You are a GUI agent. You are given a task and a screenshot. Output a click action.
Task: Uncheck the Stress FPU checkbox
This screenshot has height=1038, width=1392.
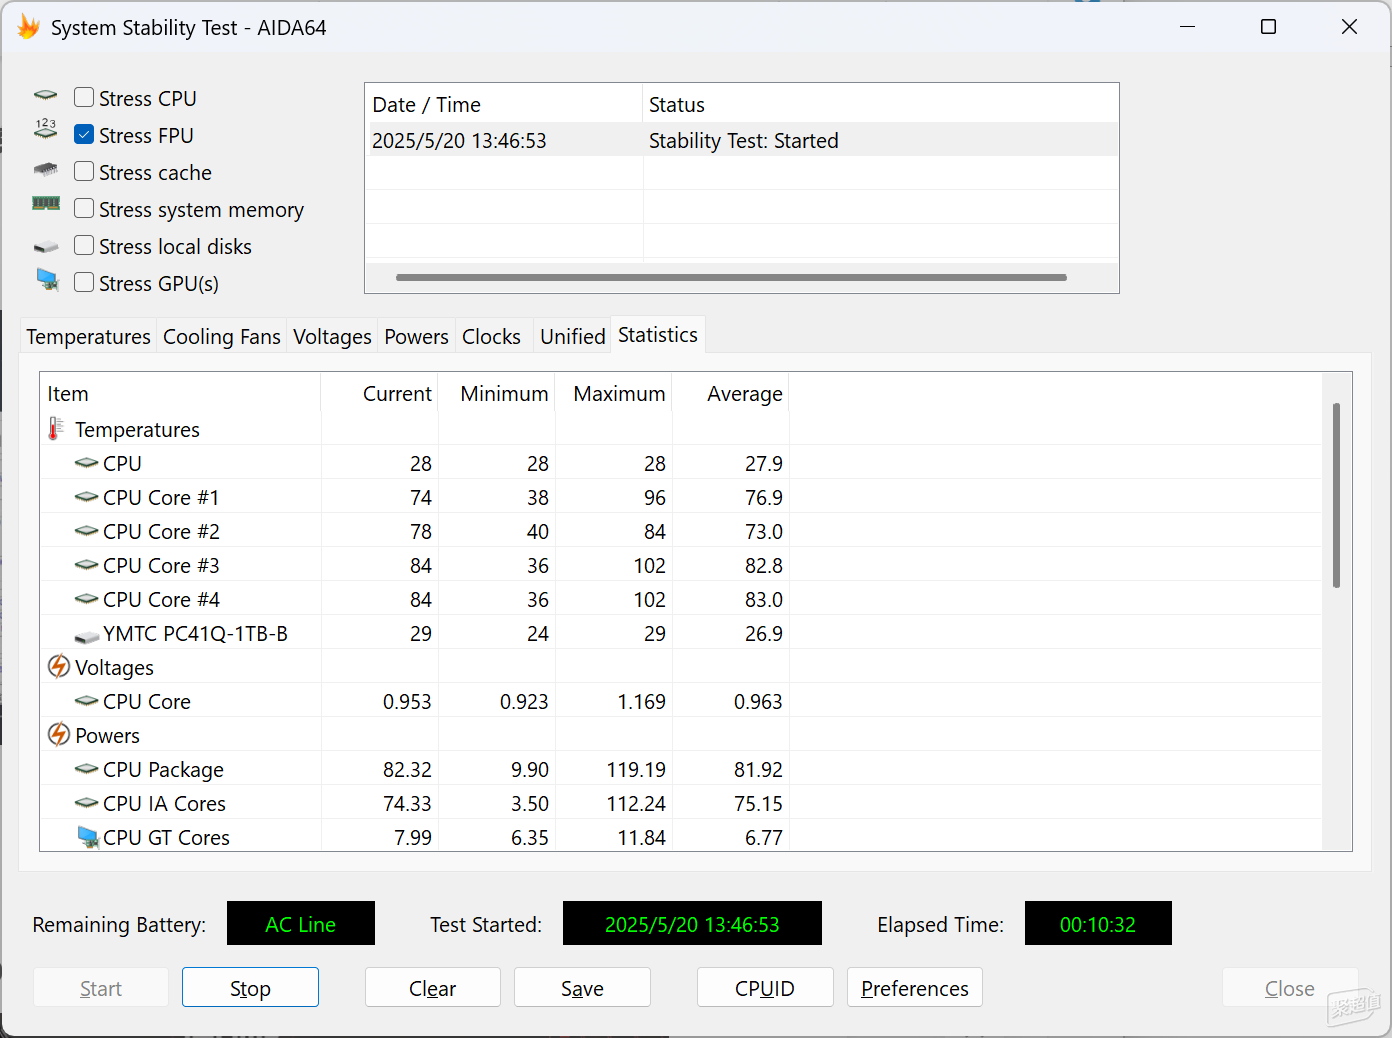(84, 134)
